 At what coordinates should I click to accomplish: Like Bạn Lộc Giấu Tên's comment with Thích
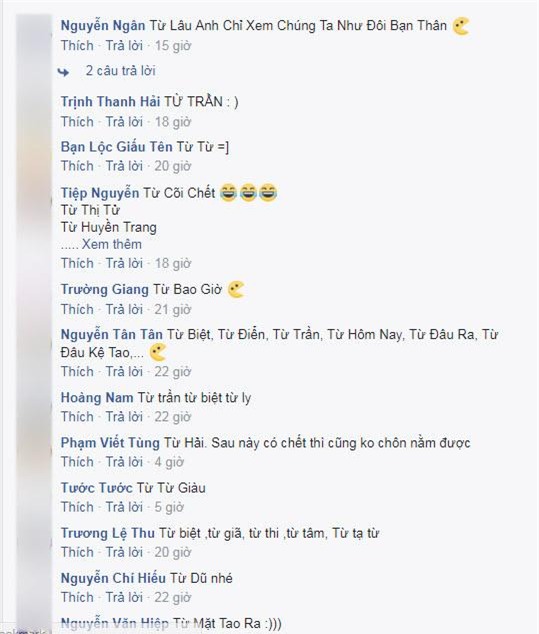click(77, 166)
